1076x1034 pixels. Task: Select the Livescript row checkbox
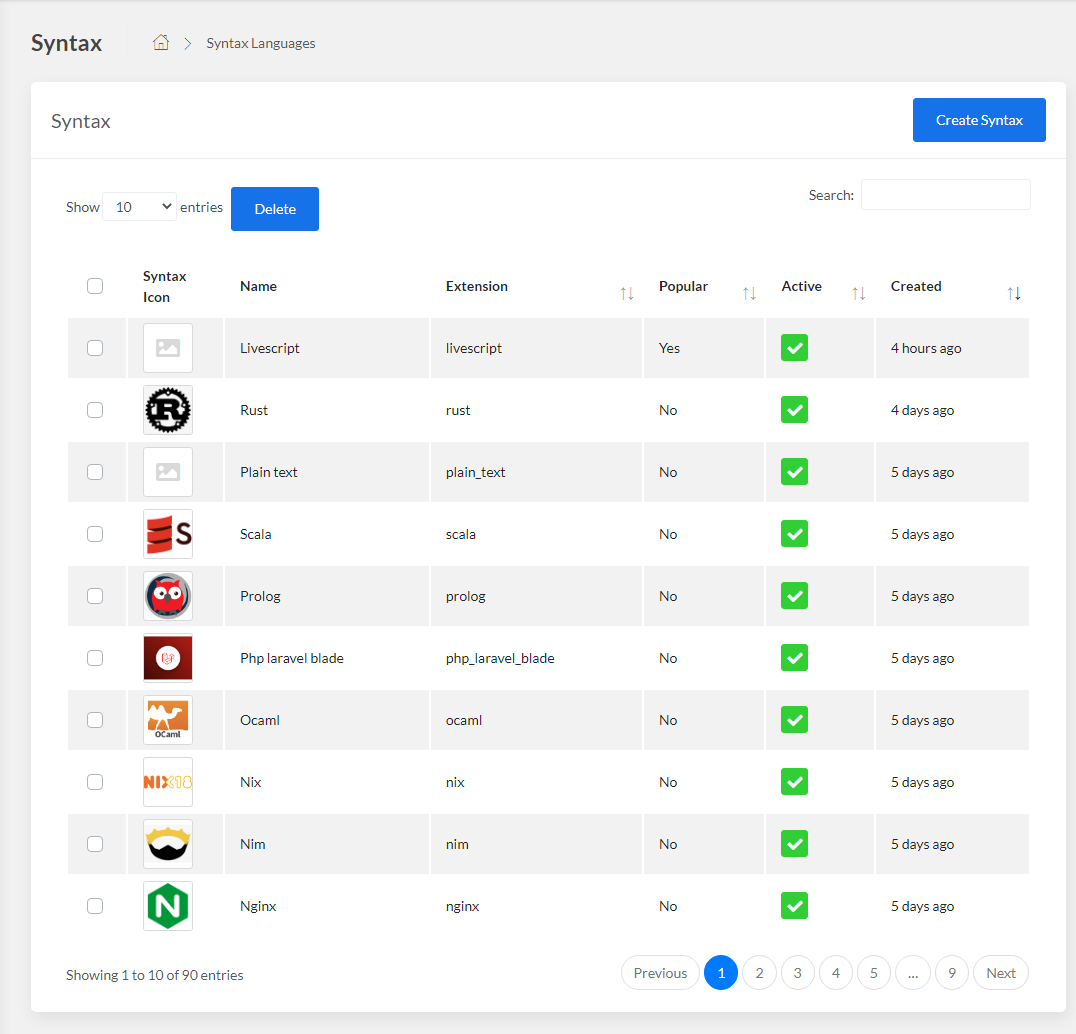[x=95, y=348]
